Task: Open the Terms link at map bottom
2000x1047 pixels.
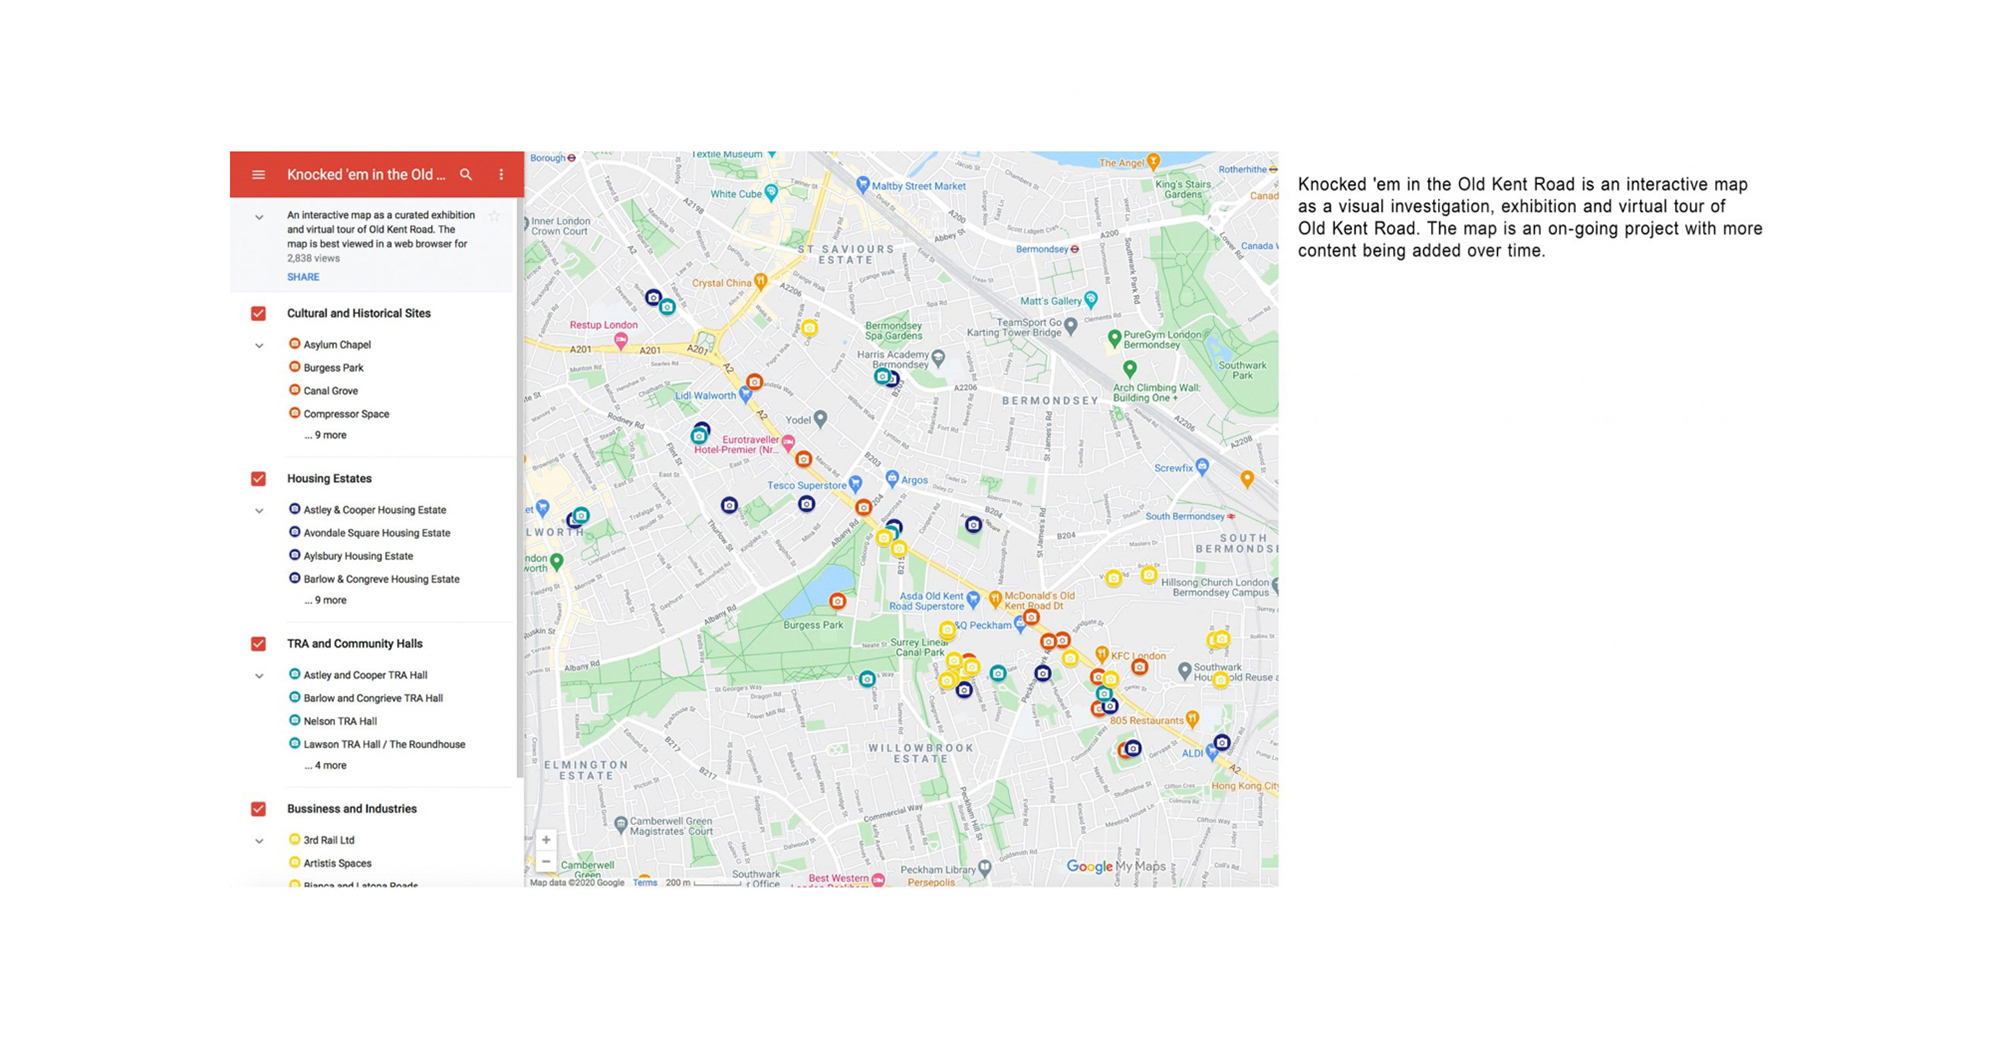Action: 645,882
